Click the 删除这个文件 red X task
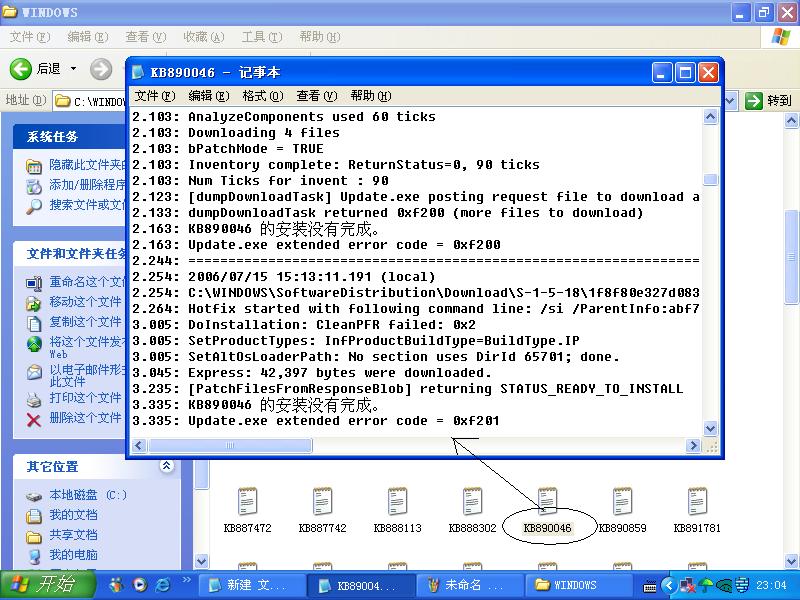 tap(34, 418)
